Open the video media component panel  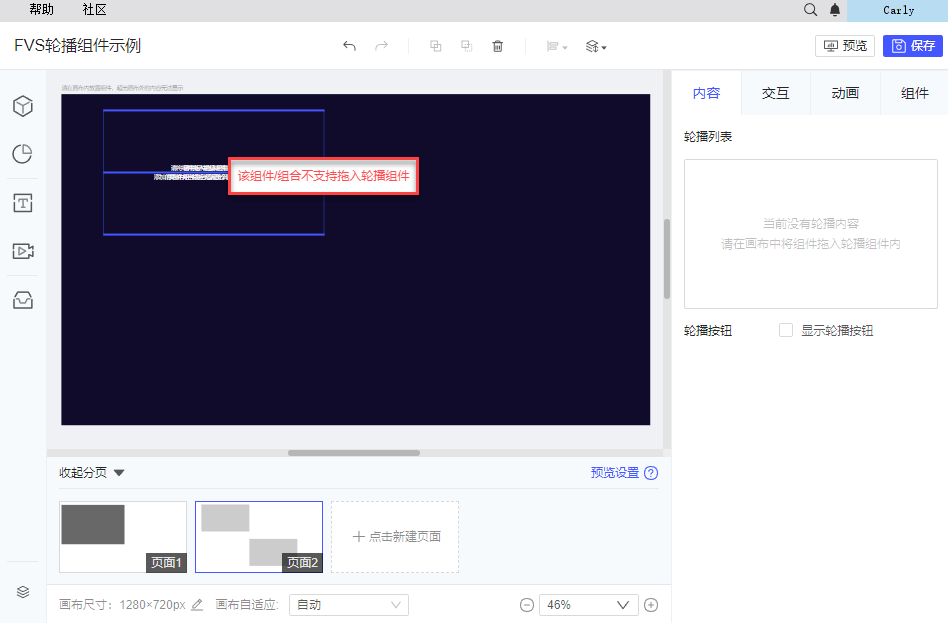23,251
